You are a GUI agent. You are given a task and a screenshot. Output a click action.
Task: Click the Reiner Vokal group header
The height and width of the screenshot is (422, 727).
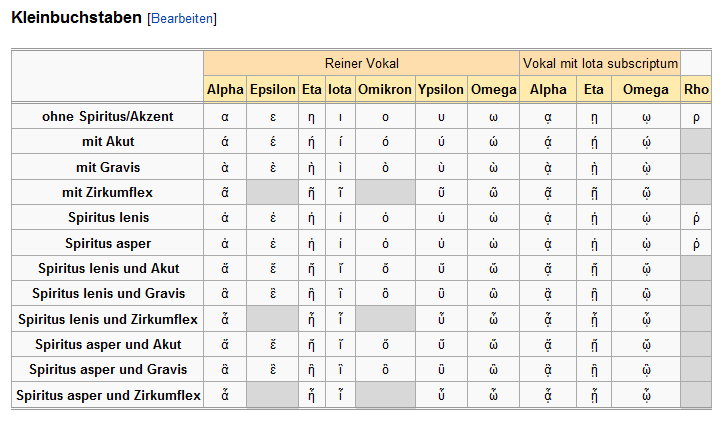tap(361, 63)
